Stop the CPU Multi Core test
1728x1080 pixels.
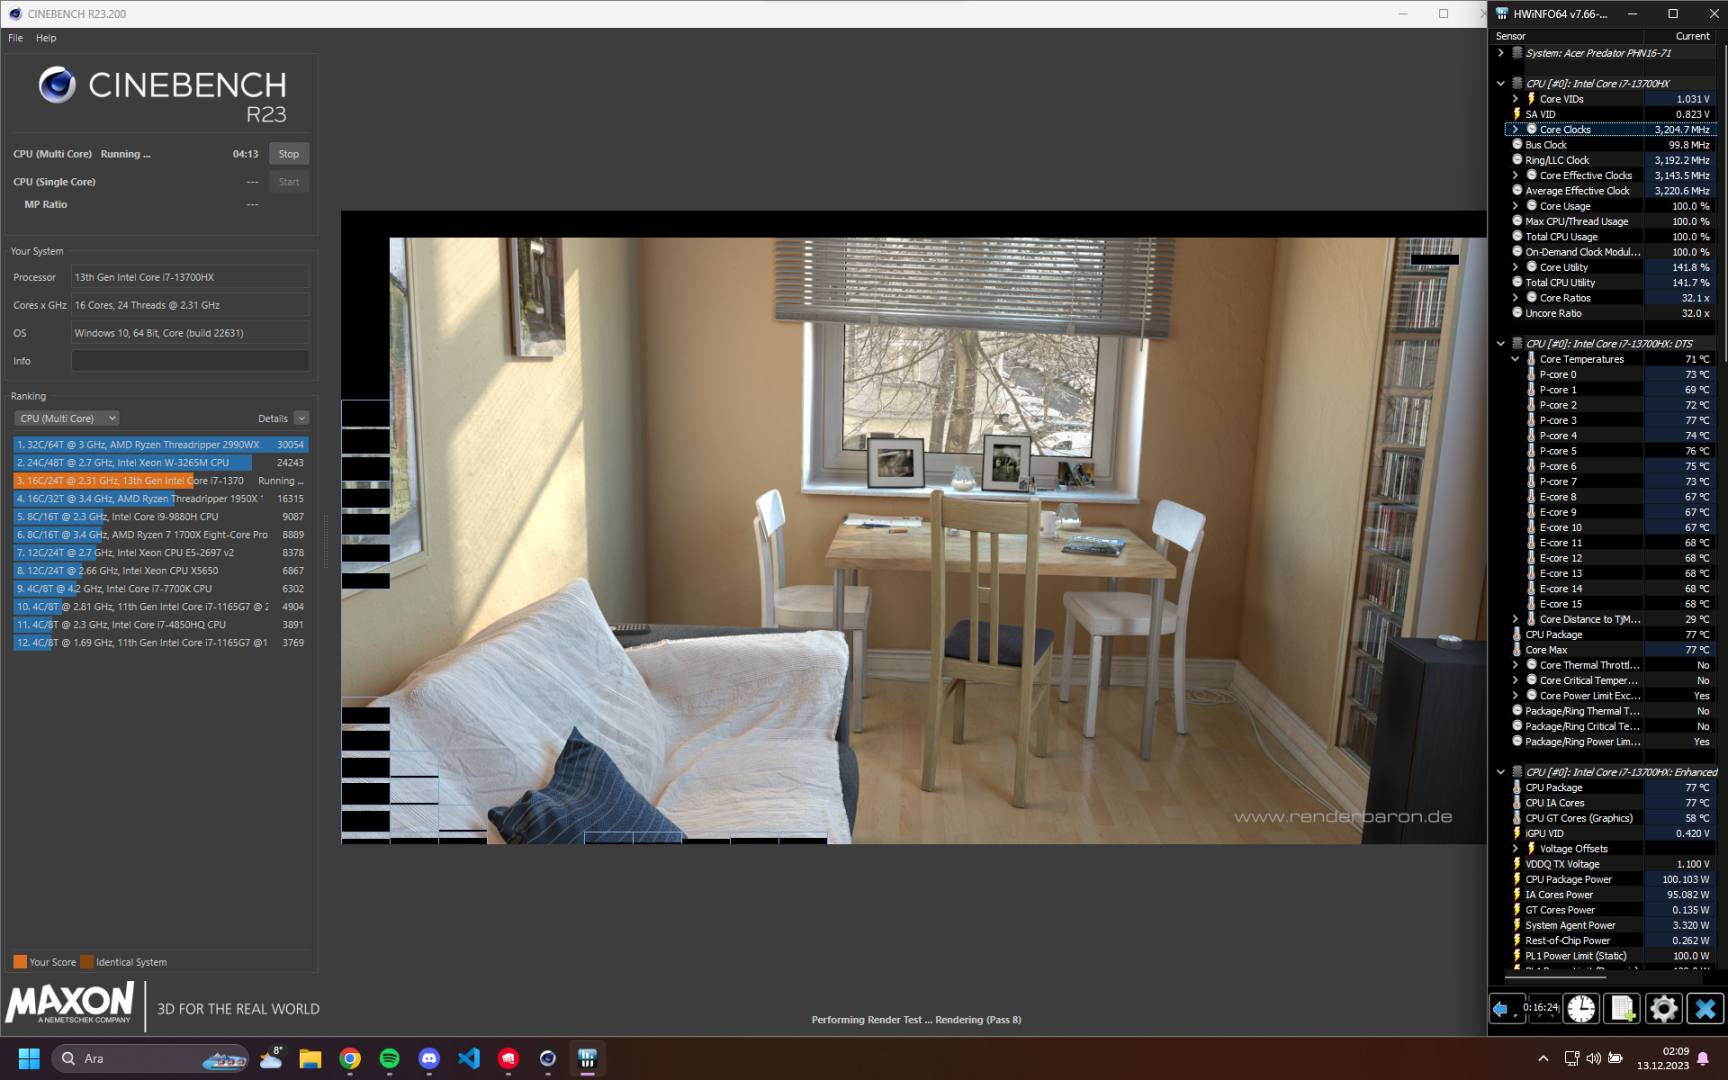289,154
